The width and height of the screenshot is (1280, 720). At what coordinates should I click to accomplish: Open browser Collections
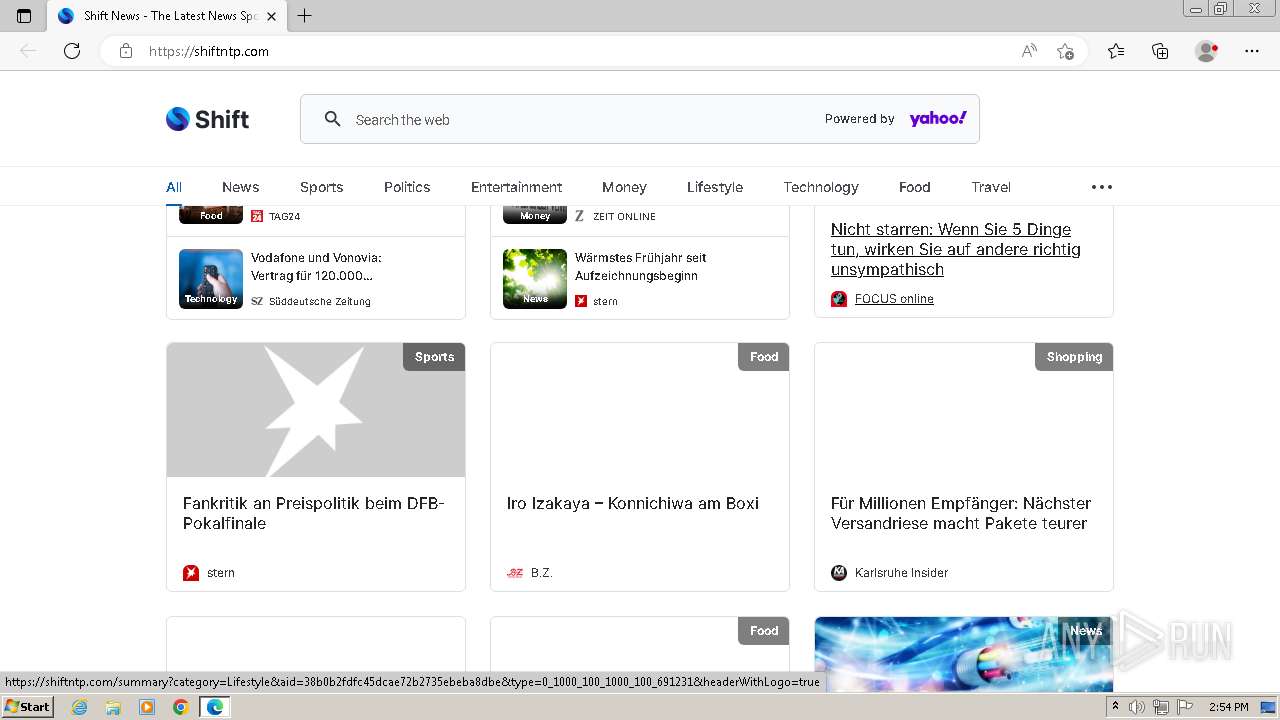1160,51
